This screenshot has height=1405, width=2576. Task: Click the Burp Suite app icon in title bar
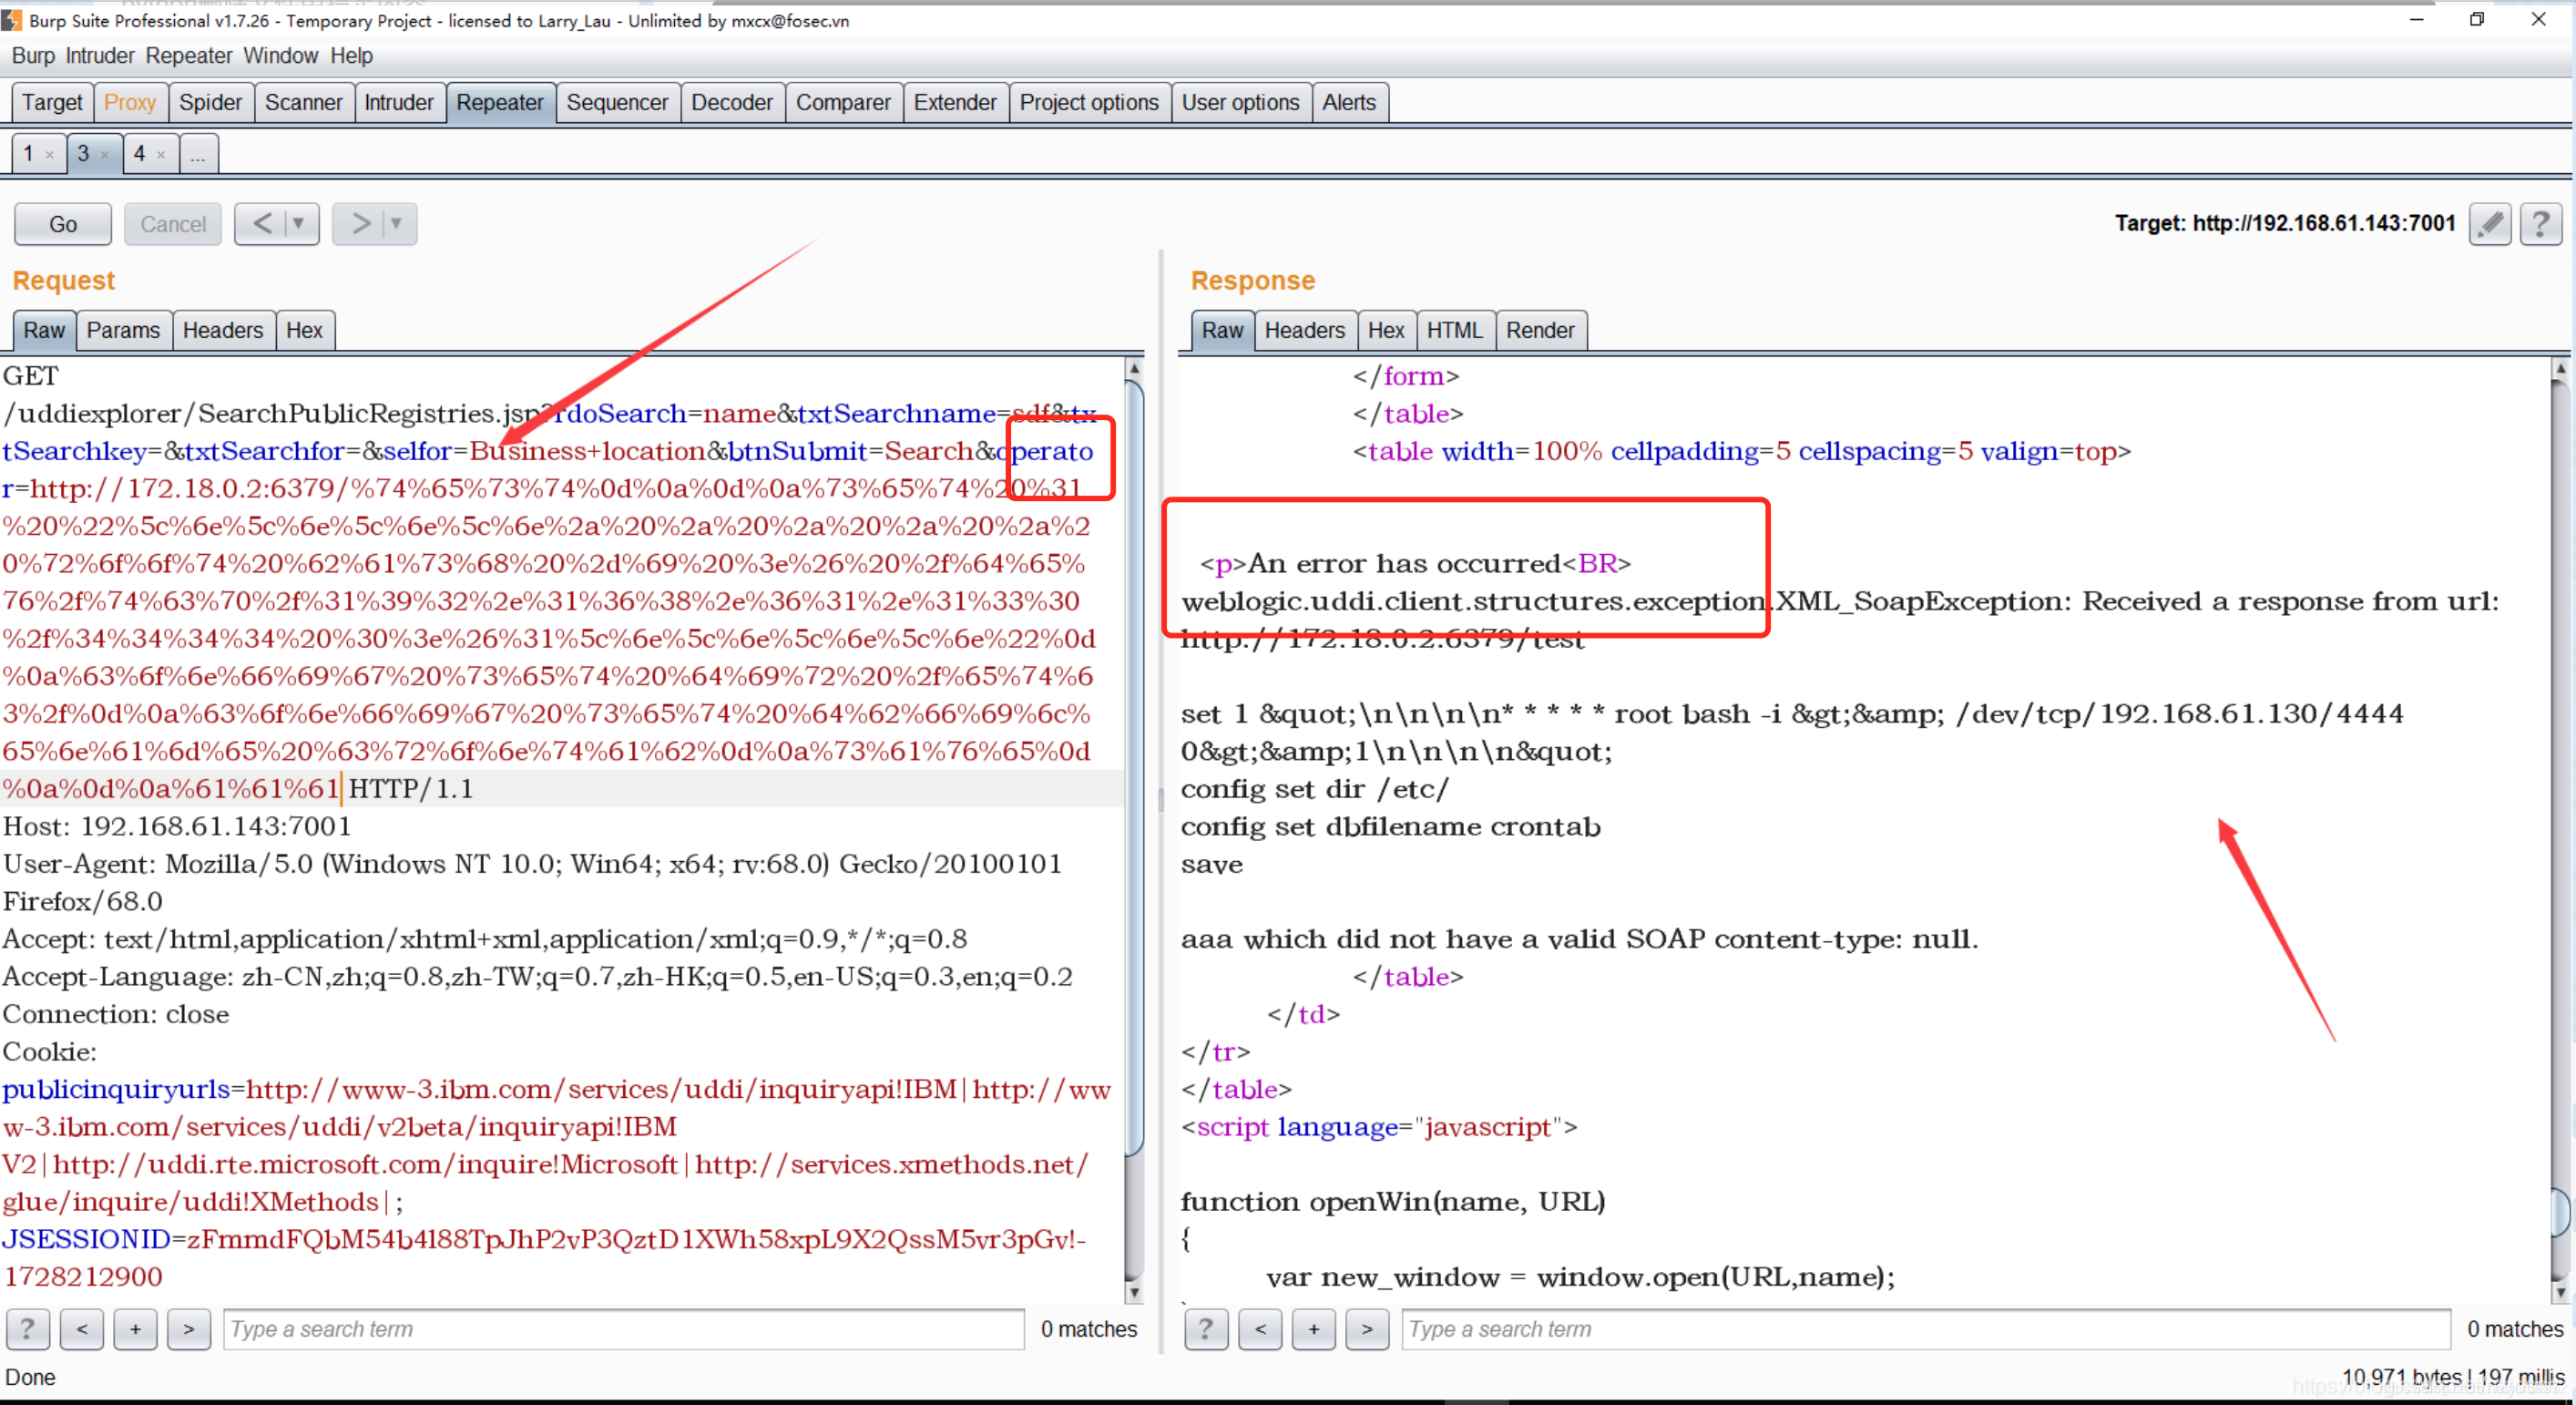(x=12, y=20)
